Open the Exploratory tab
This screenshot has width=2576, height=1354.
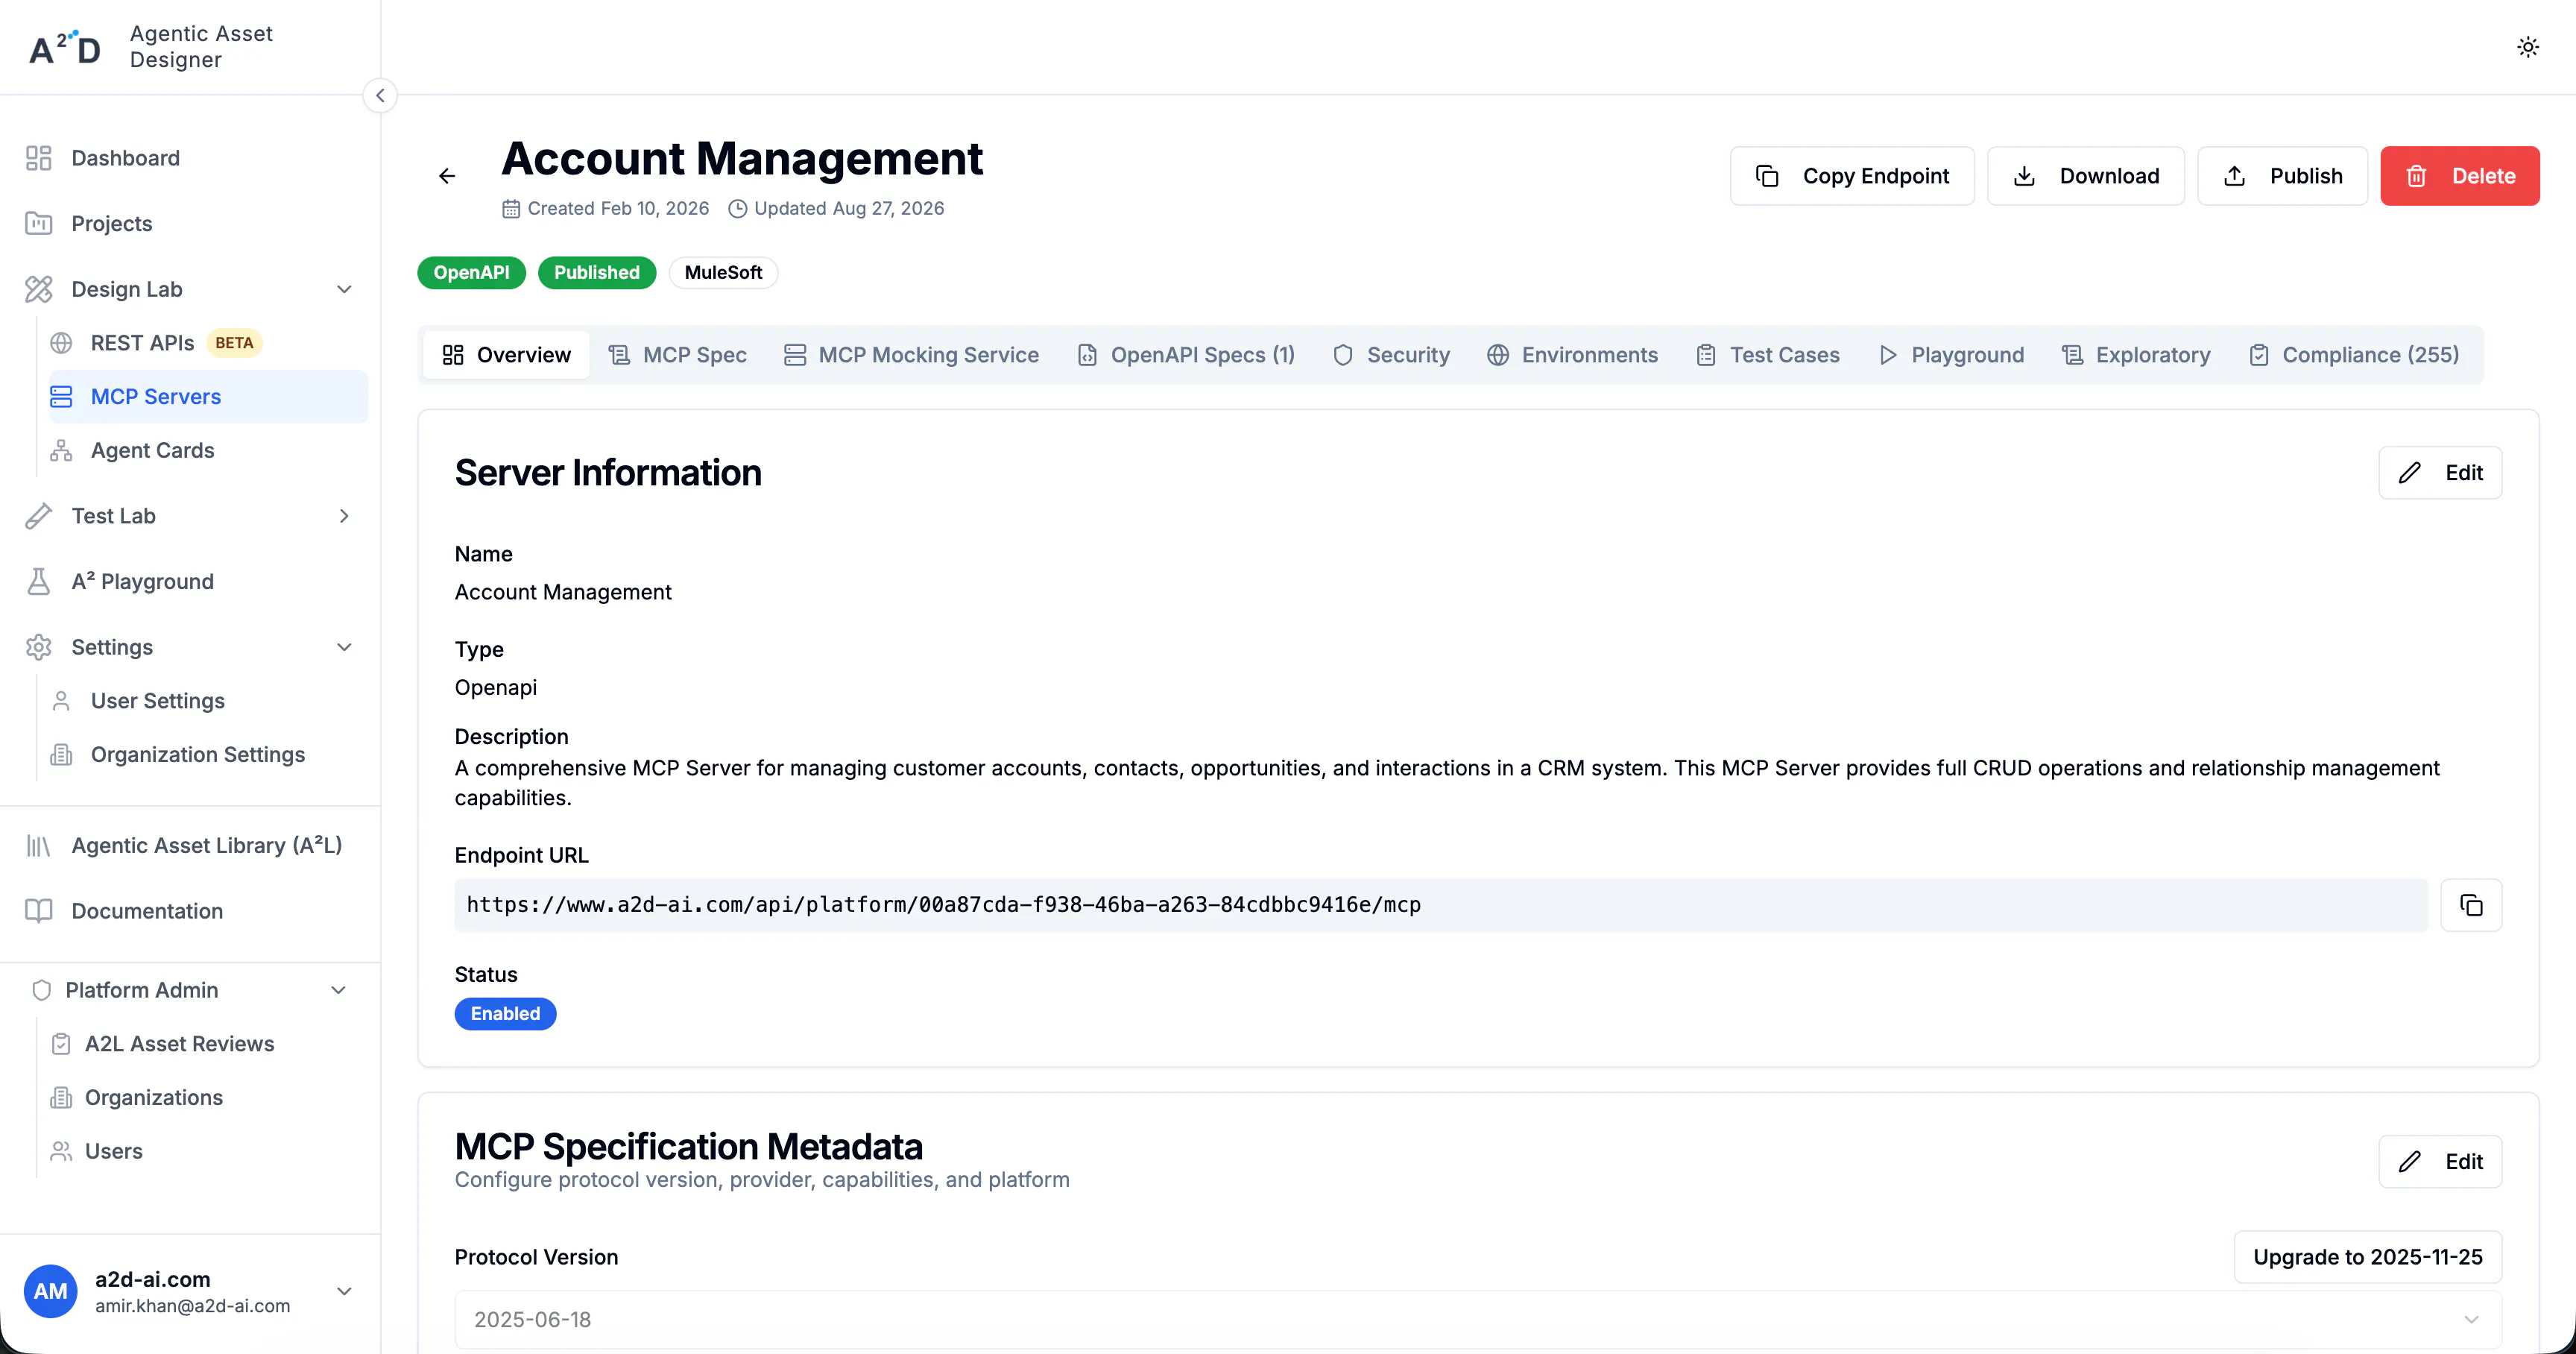(x=2136, y=355)
